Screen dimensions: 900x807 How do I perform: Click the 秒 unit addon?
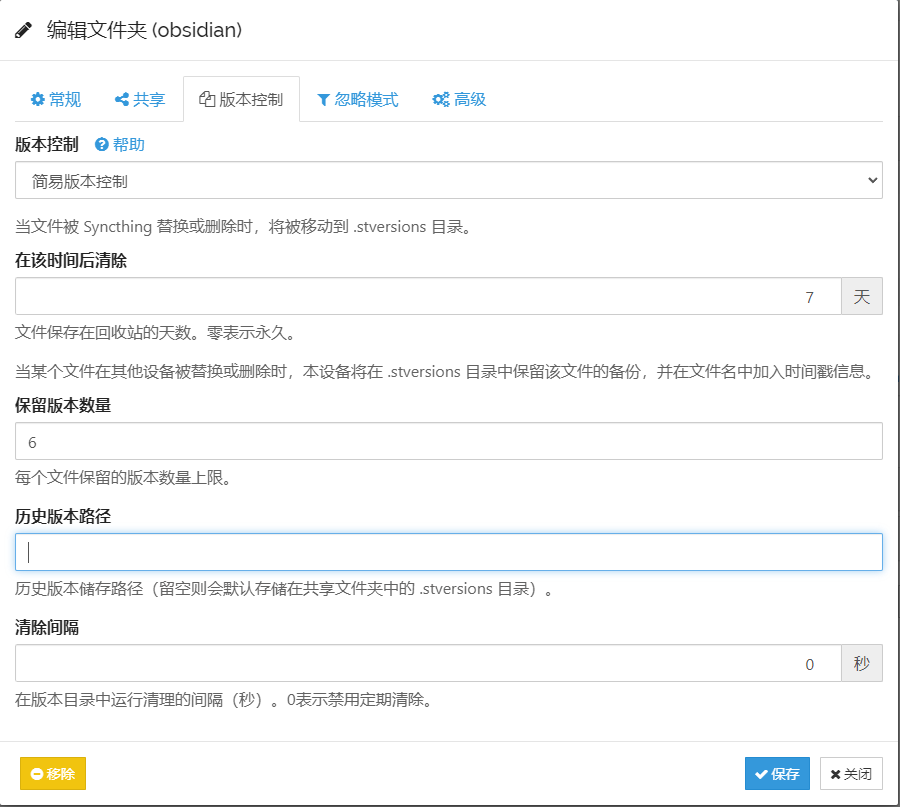[x=861, y=664]
